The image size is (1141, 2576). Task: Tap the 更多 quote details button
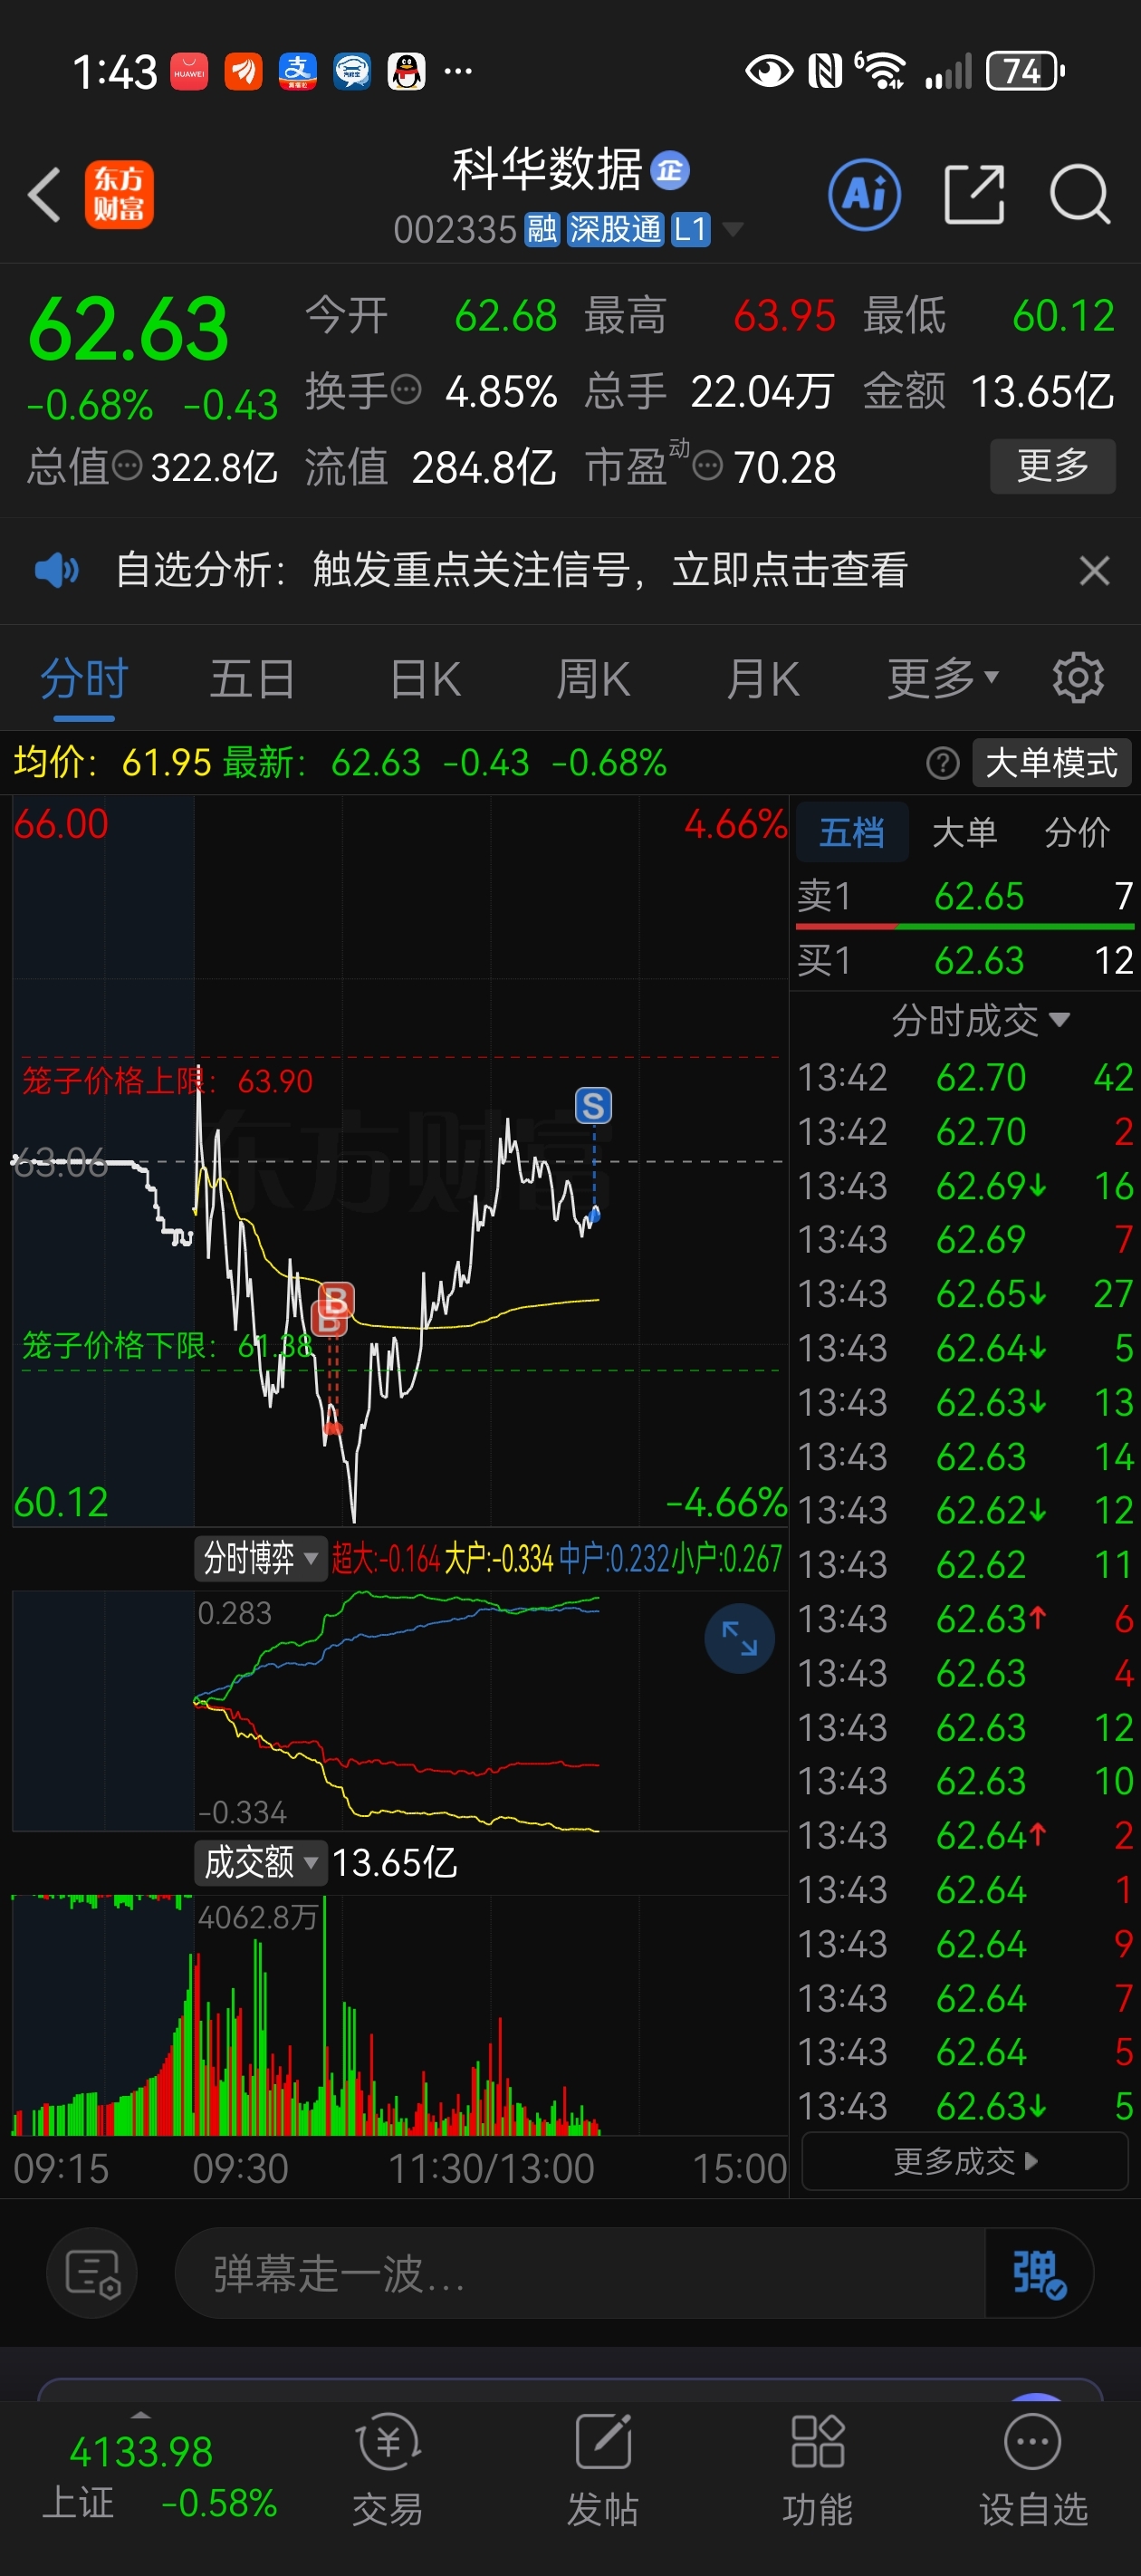[x=1052, y=465]
